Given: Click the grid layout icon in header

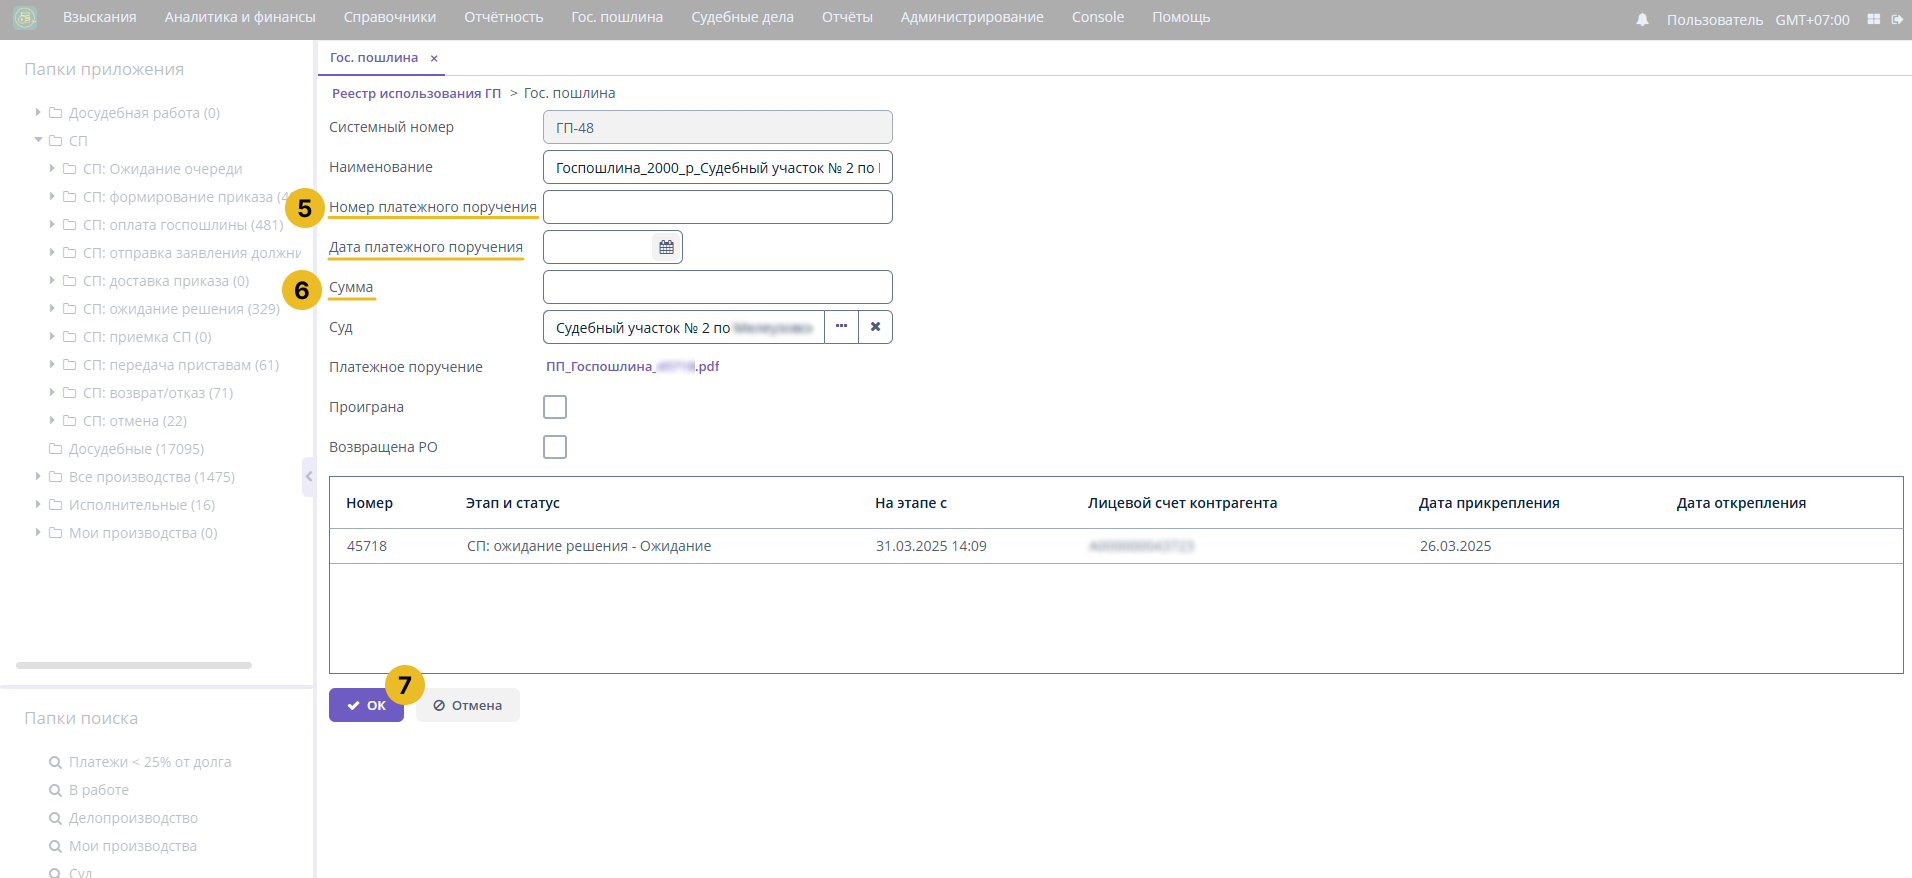Looking at the screenshot, I should [x=1873, y=20].
